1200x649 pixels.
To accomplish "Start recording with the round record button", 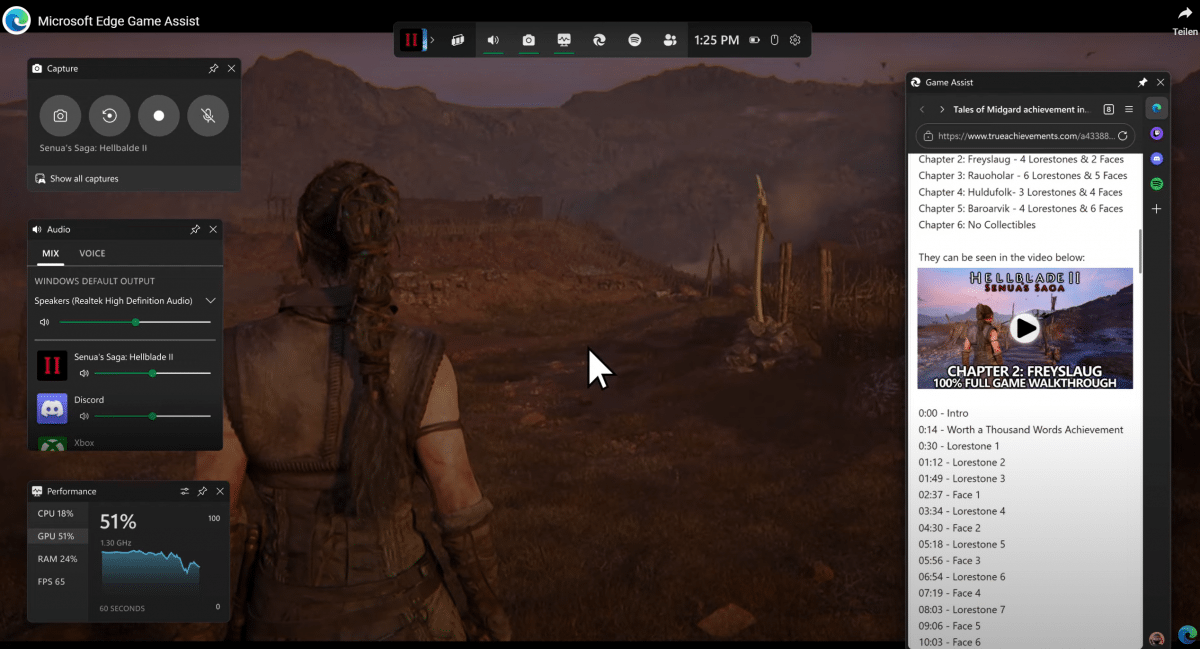I will (158, 116).
